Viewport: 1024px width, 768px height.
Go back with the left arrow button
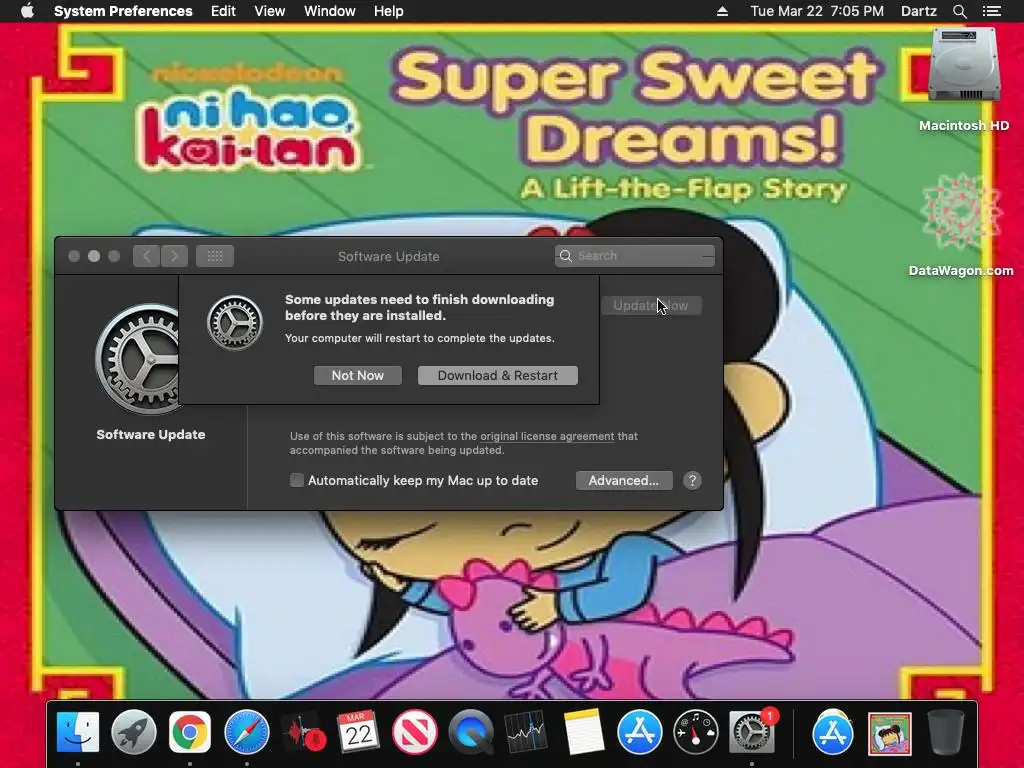click(x=146, y=256)
